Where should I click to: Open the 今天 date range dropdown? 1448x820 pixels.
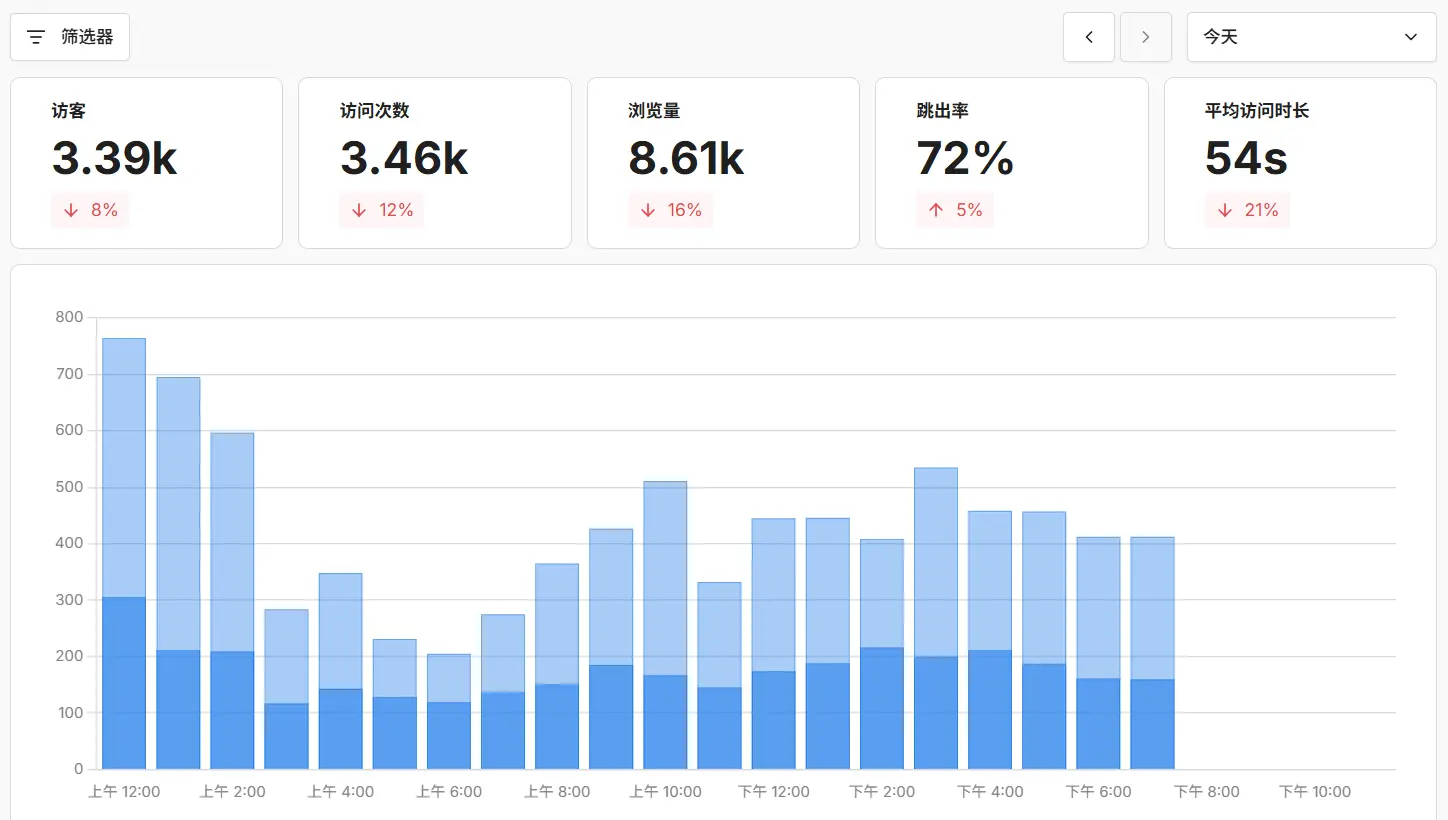tap(1312, 37)
